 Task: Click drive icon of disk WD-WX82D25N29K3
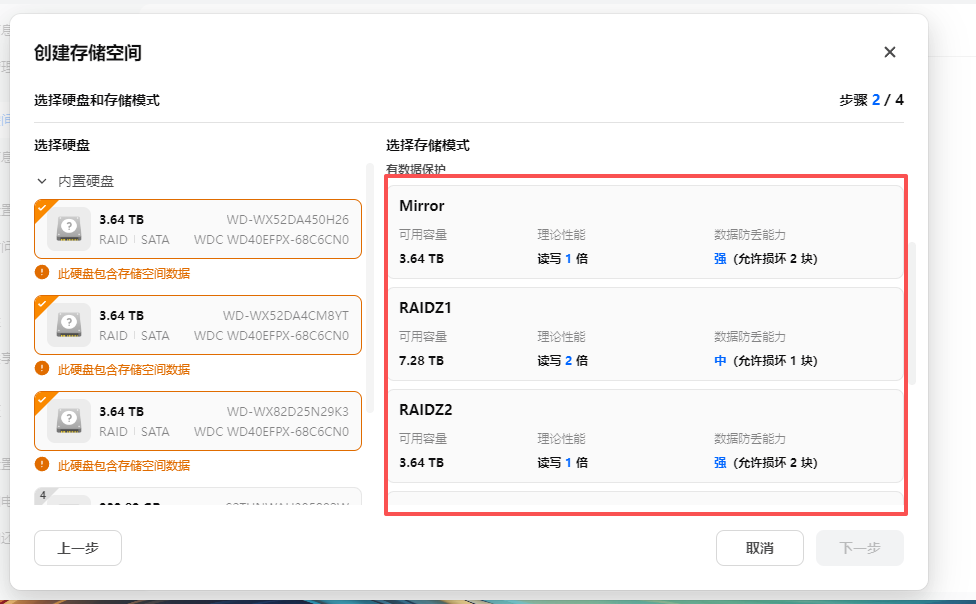coord(69,421)
